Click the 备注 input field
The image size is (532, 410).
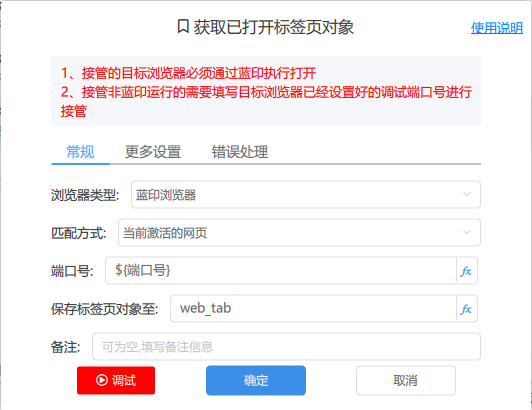[x=286, y=347]
